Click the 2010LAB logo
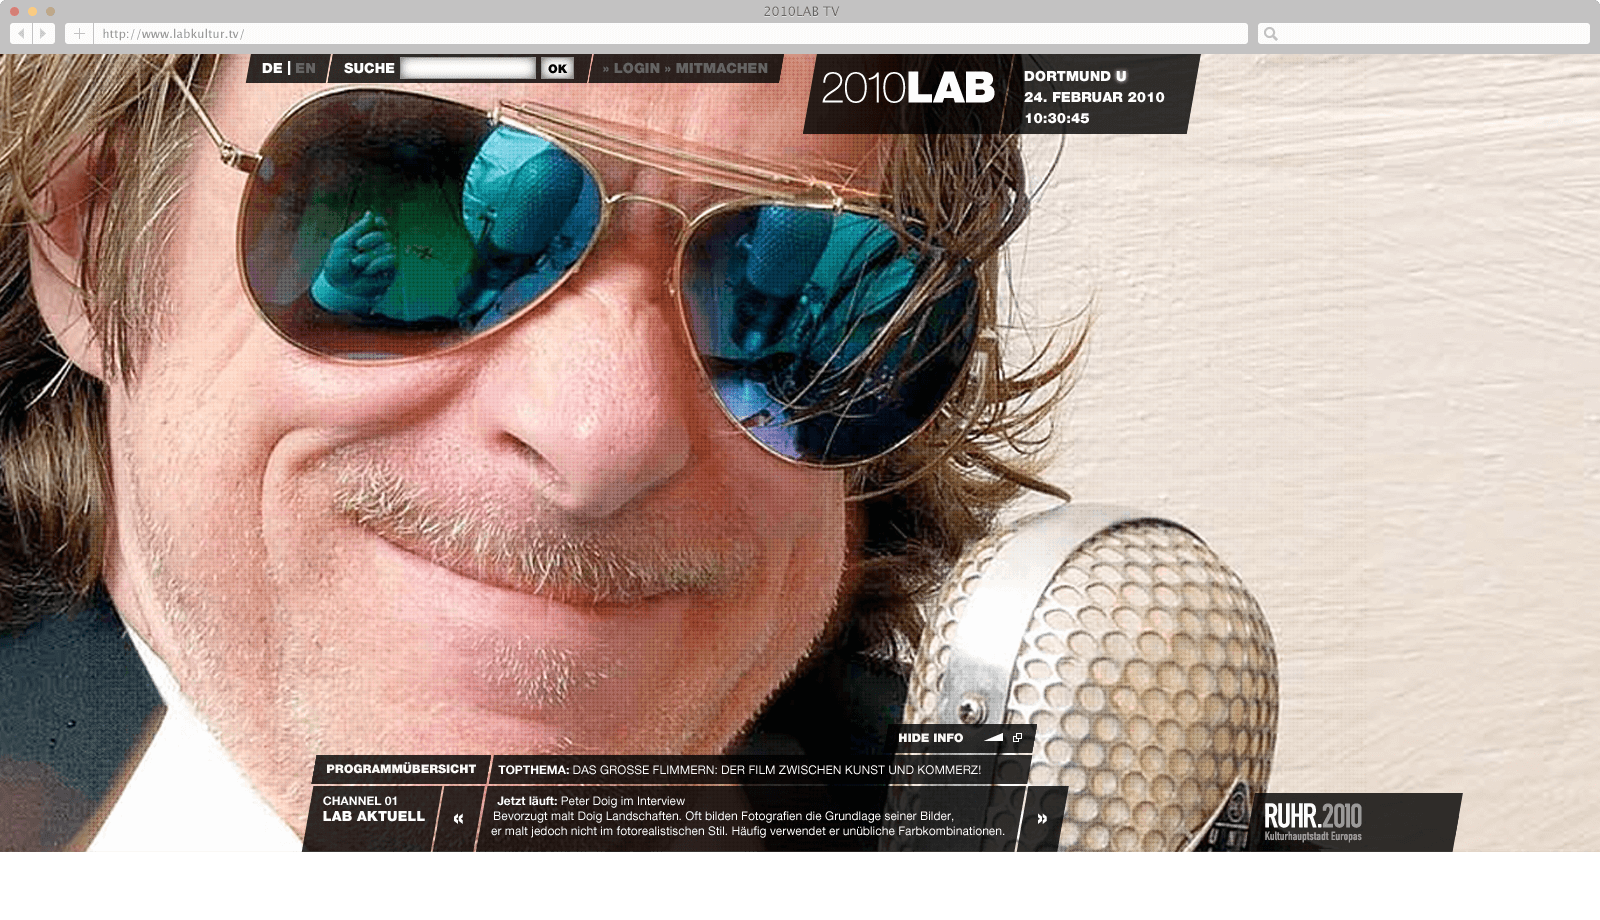Viewport: 1600px width, 920px height. point(908,88)
